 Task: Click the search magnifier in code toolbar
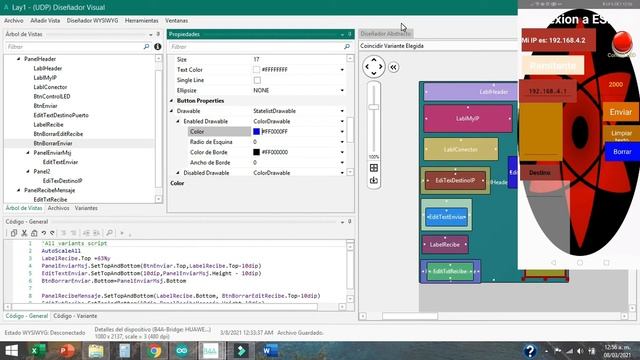coord(109,233)
